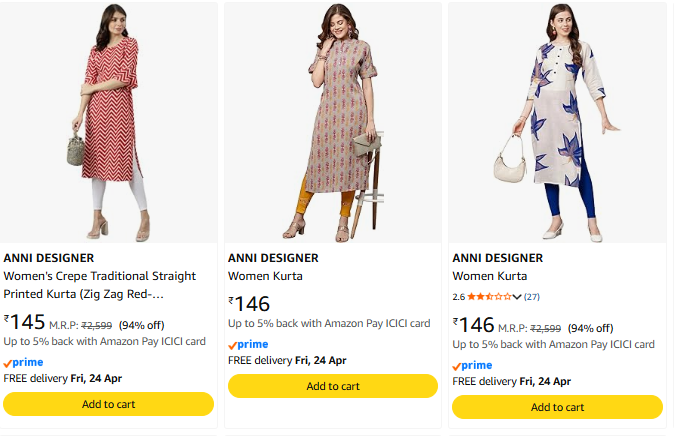Click the ANNI DESIGNER brand name on the first card
This screenshot has width=674, height=436.
(49, 258)
